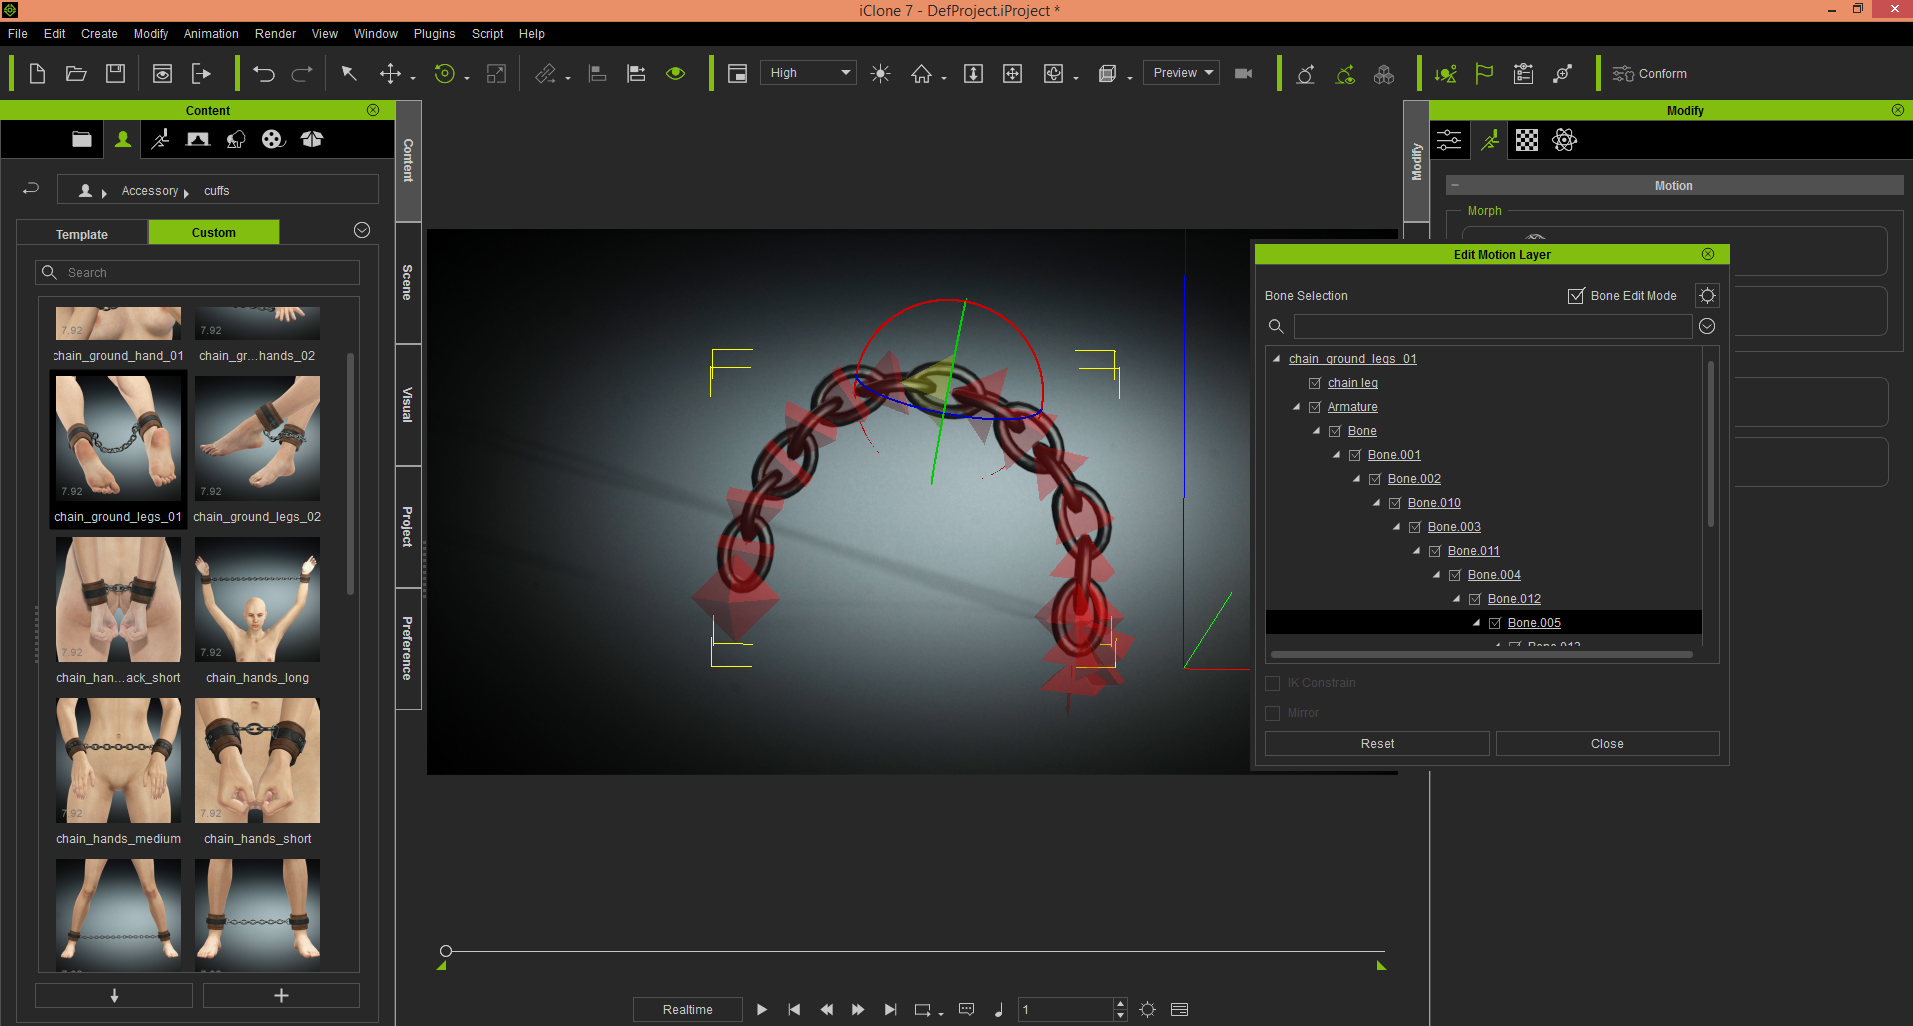Open the High quality dropdown

point(808,73)
